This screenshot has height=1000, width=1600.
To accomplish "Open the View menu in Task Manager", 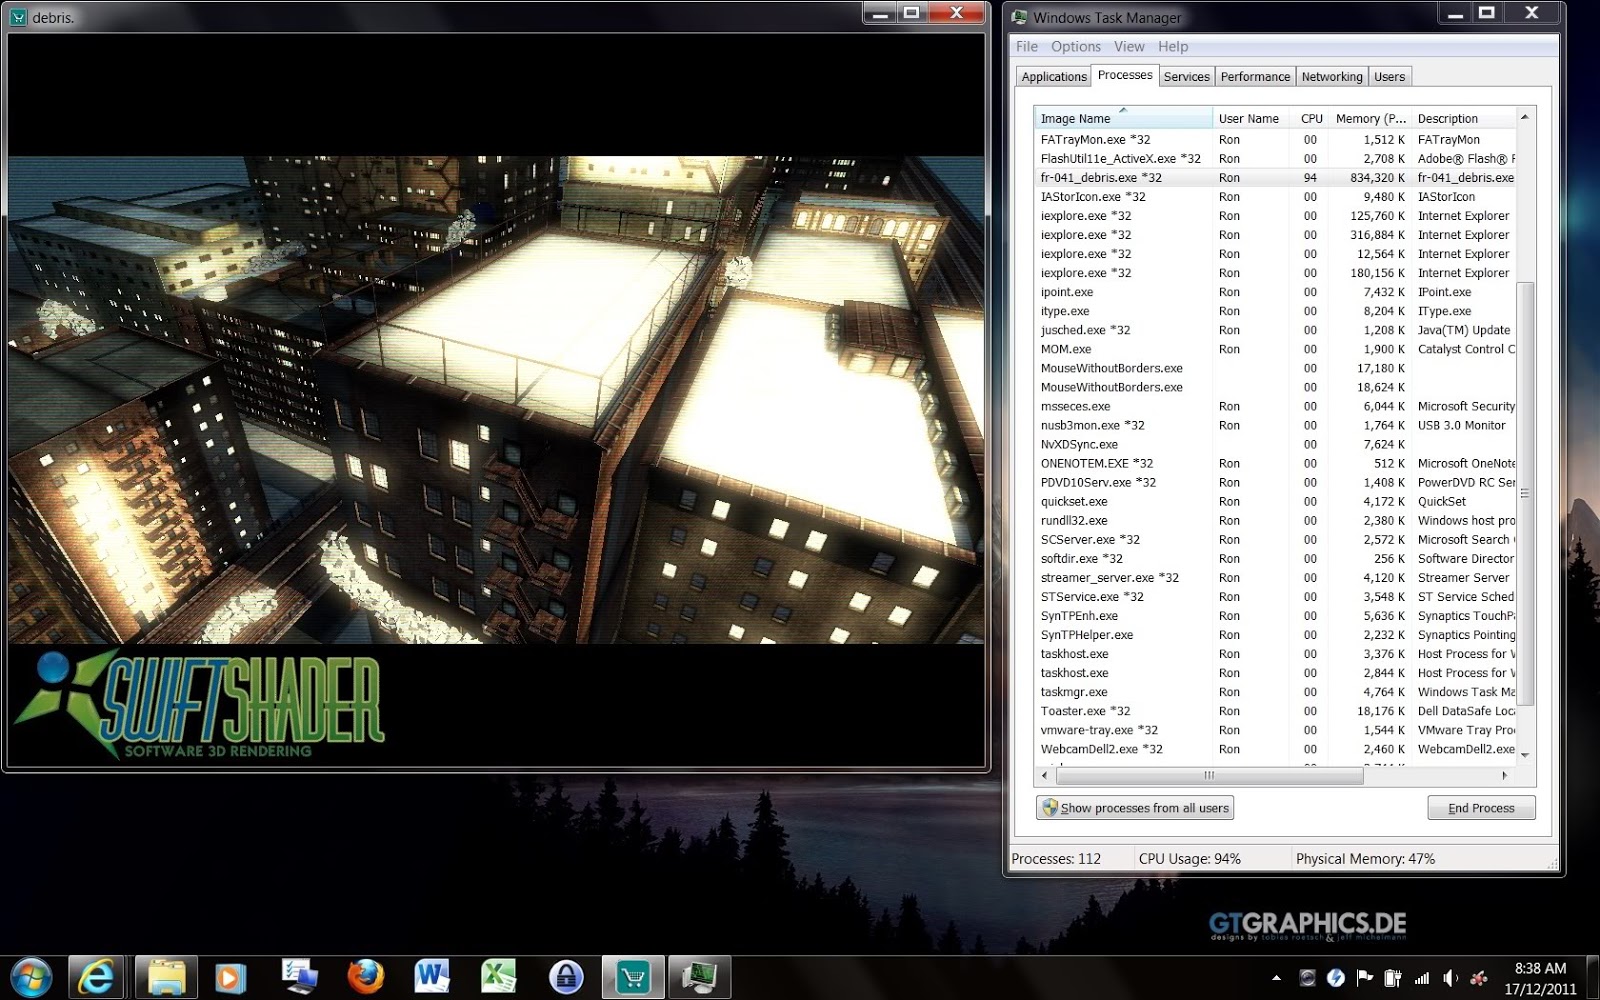I will tap(1129, 46).
